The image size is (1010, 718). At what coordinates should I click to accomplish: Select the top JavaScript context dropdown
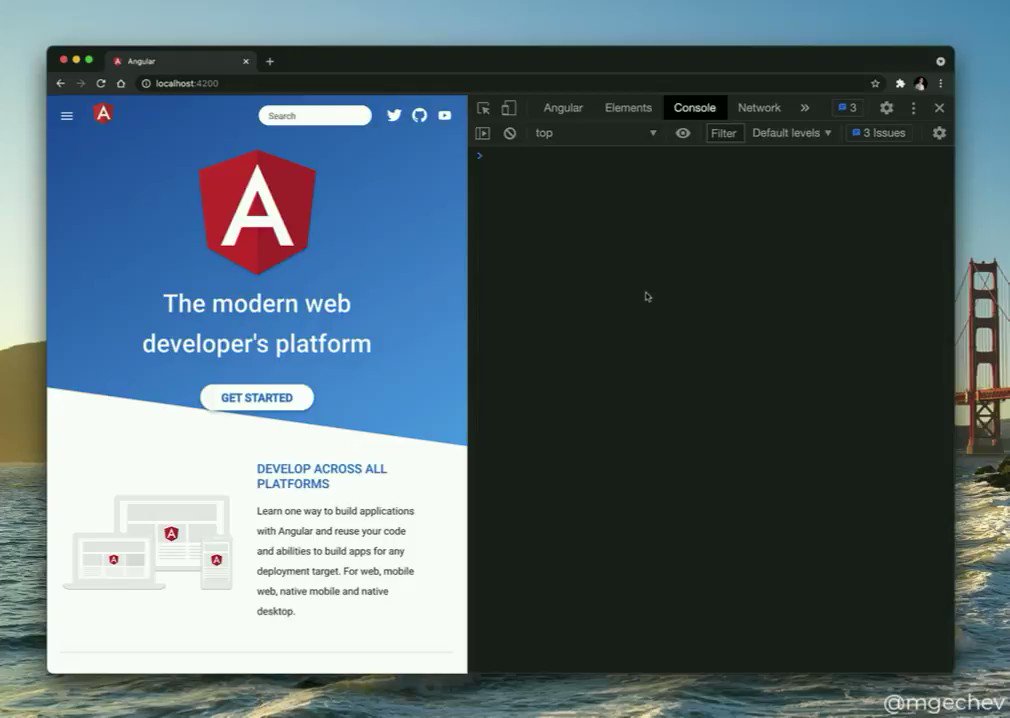[x=595, y=133]
